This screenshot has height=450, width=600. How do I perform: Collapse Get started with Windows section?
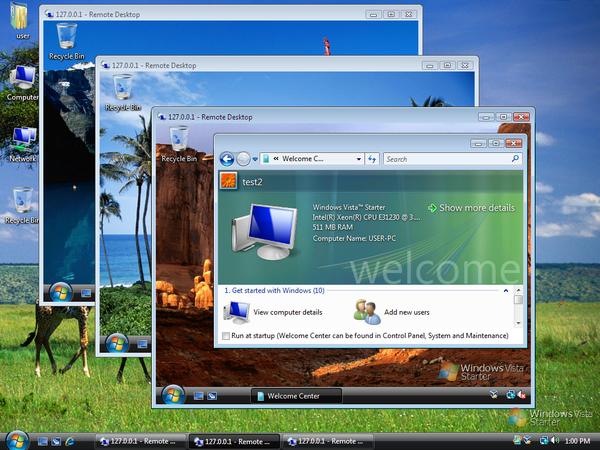point(506,291)
